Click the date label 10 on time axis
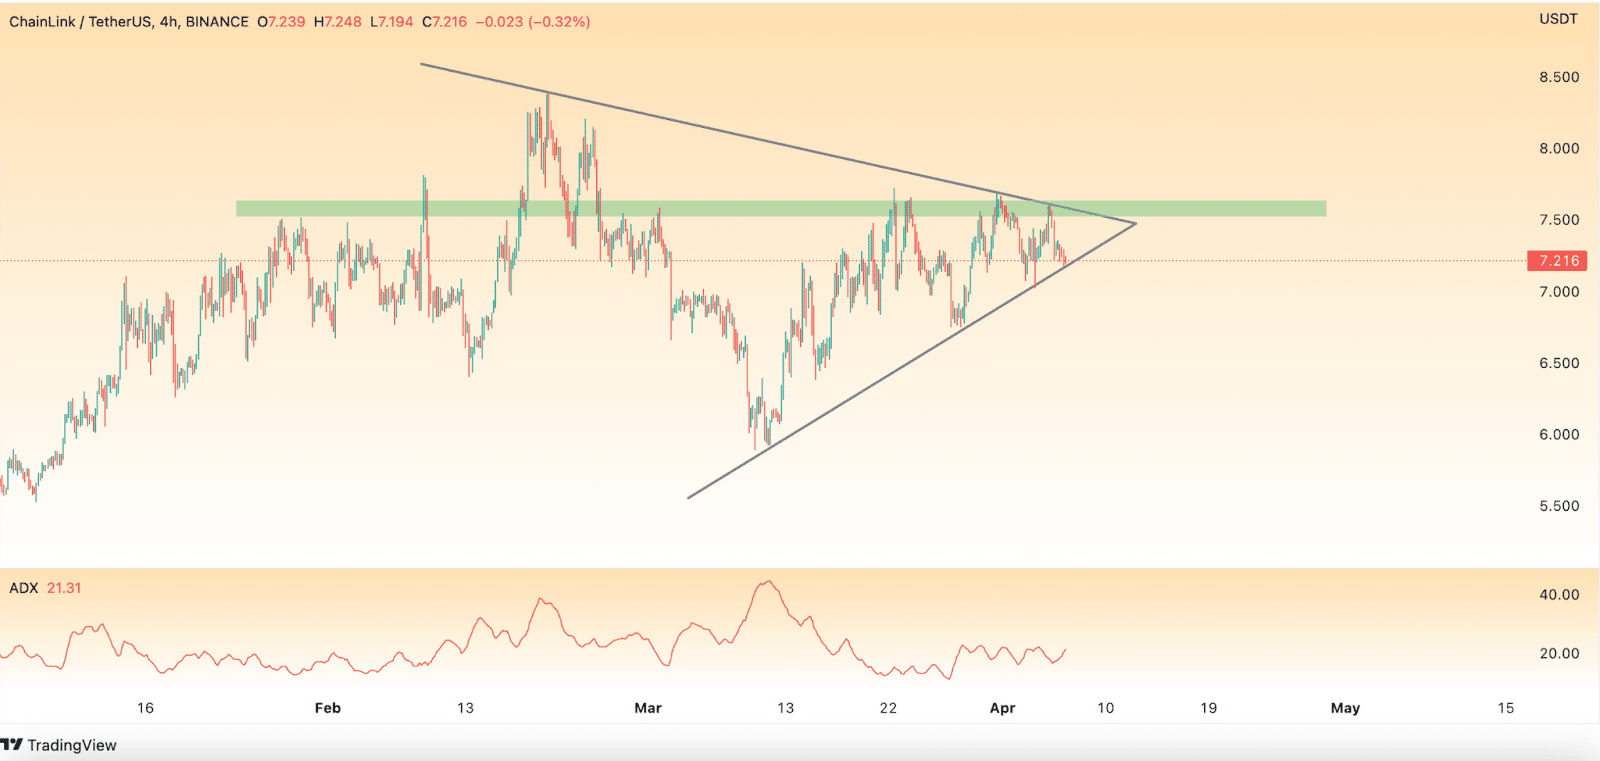The image size is (1600, 761). coord(1105,708)
